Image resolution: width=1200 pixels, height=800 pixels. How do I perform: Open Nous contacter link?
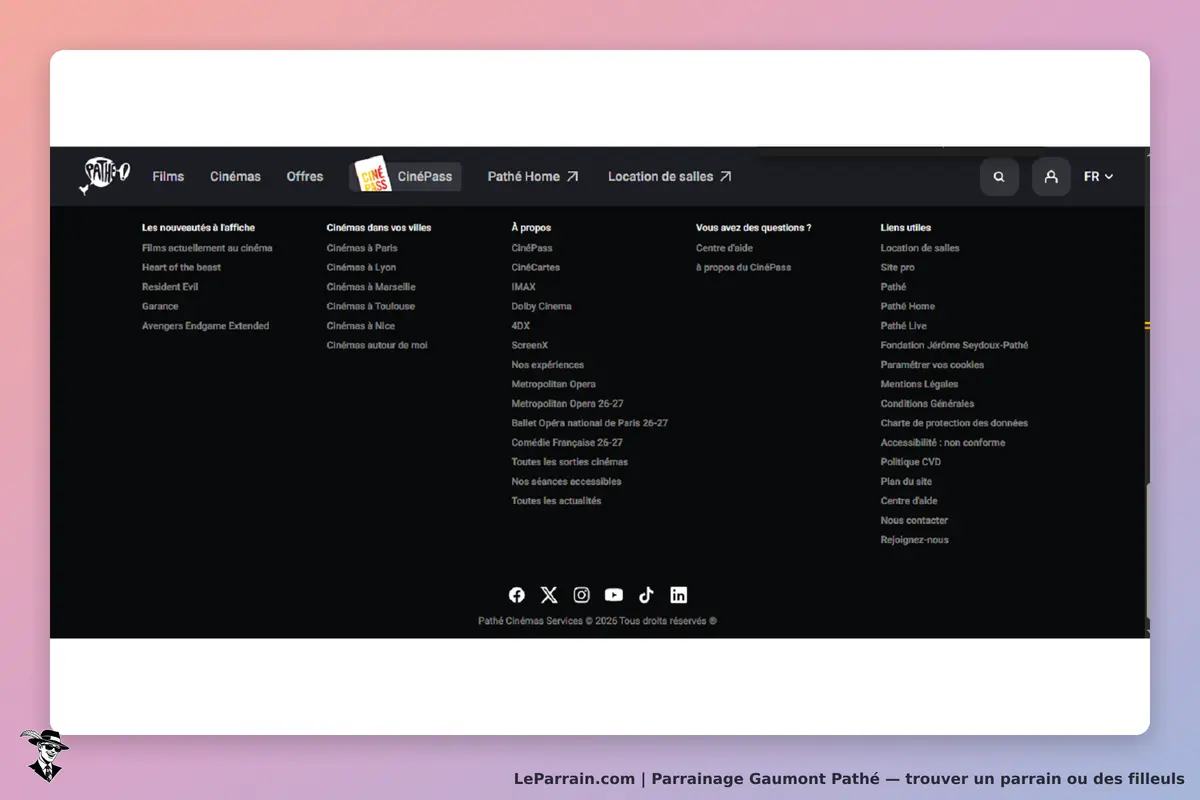[914, 521]
